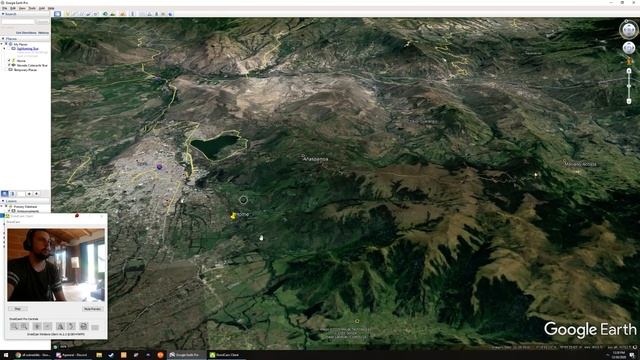This screenshot has height=360, width=640.
Task: Click the History link
Action: [x=43, y=33]
